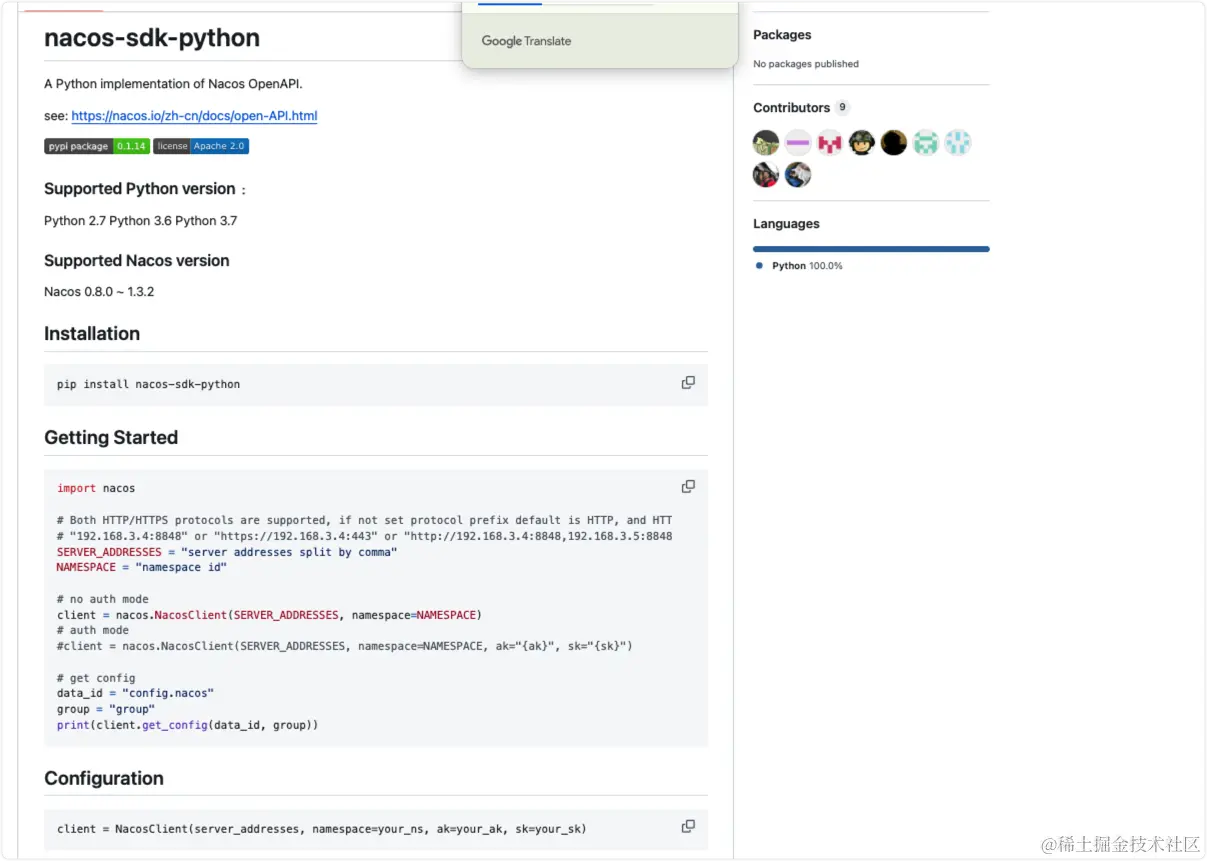Screen dimensions: 1207x861
Task: Open the Packages sidebar heading
Action: tap(782, 35)
